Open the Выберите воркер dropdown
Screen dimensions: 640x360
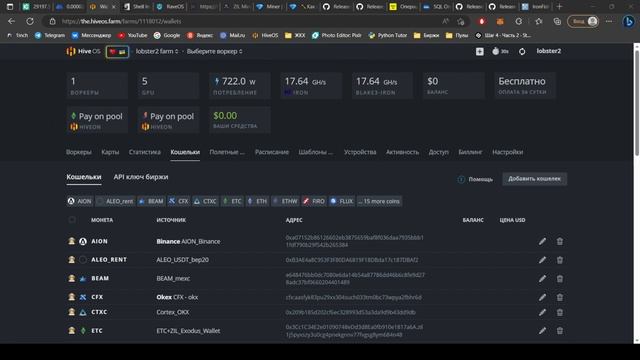pos(215,51)
